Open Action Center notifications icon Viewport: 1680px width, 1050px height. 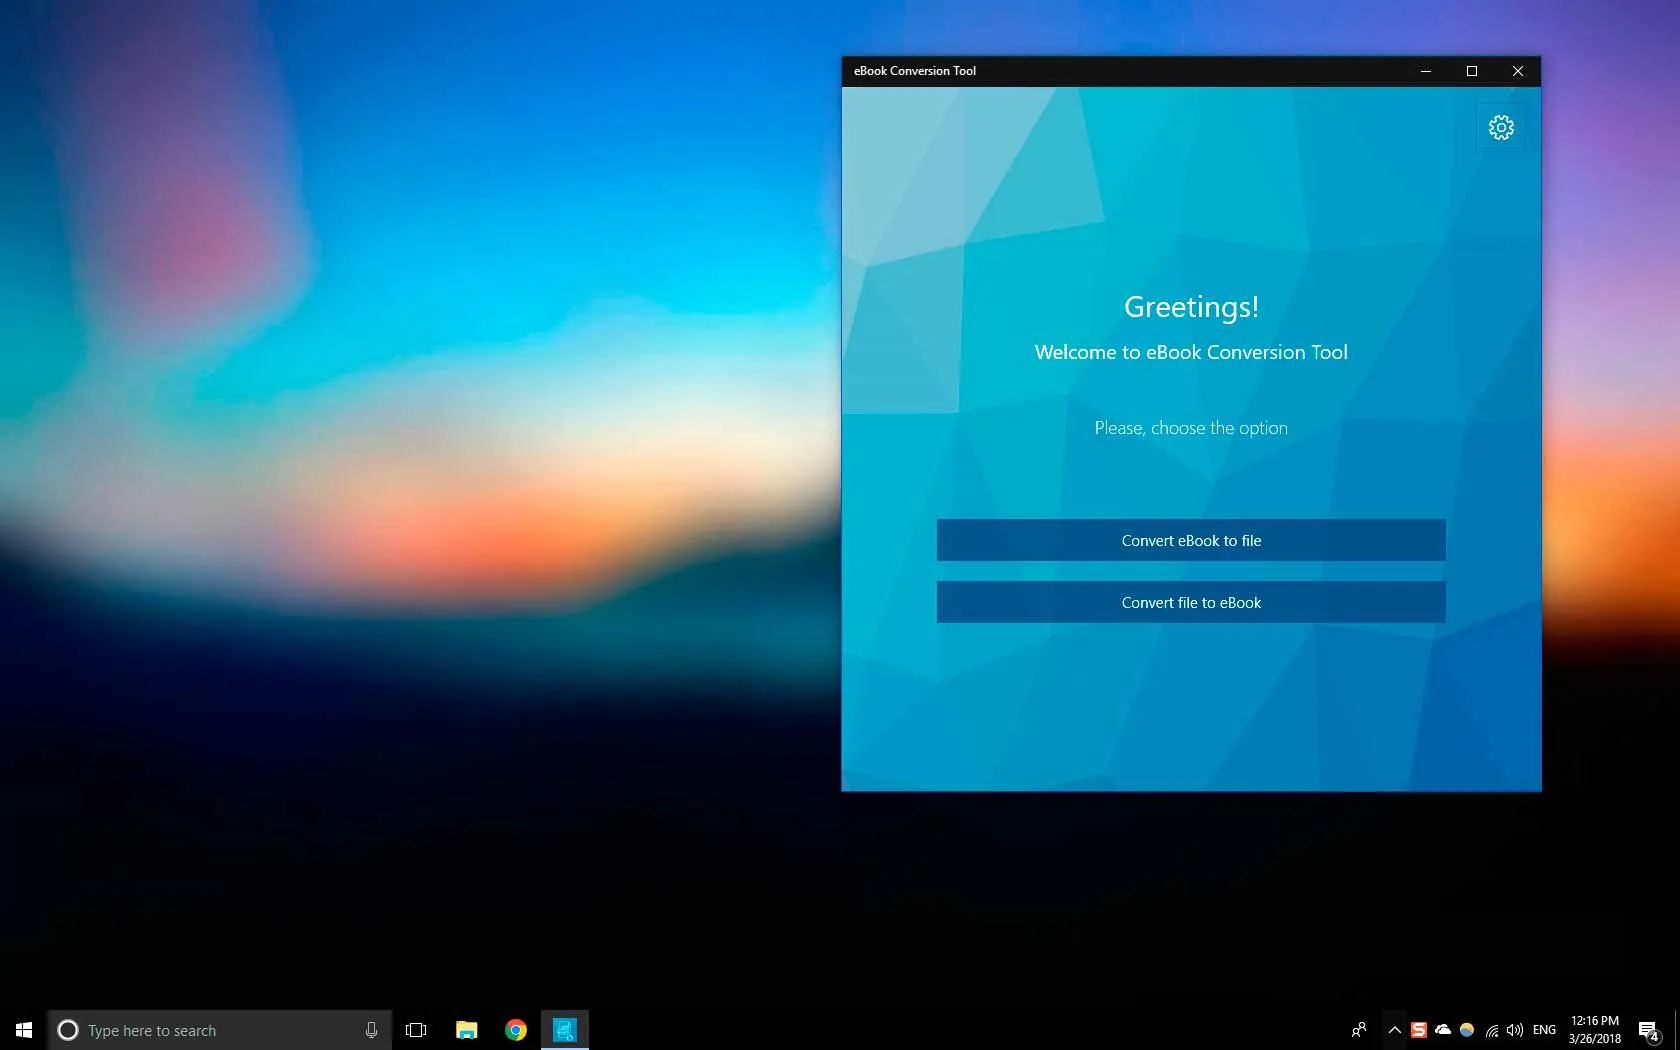pyautogui.click(x=1648, y=1030)
